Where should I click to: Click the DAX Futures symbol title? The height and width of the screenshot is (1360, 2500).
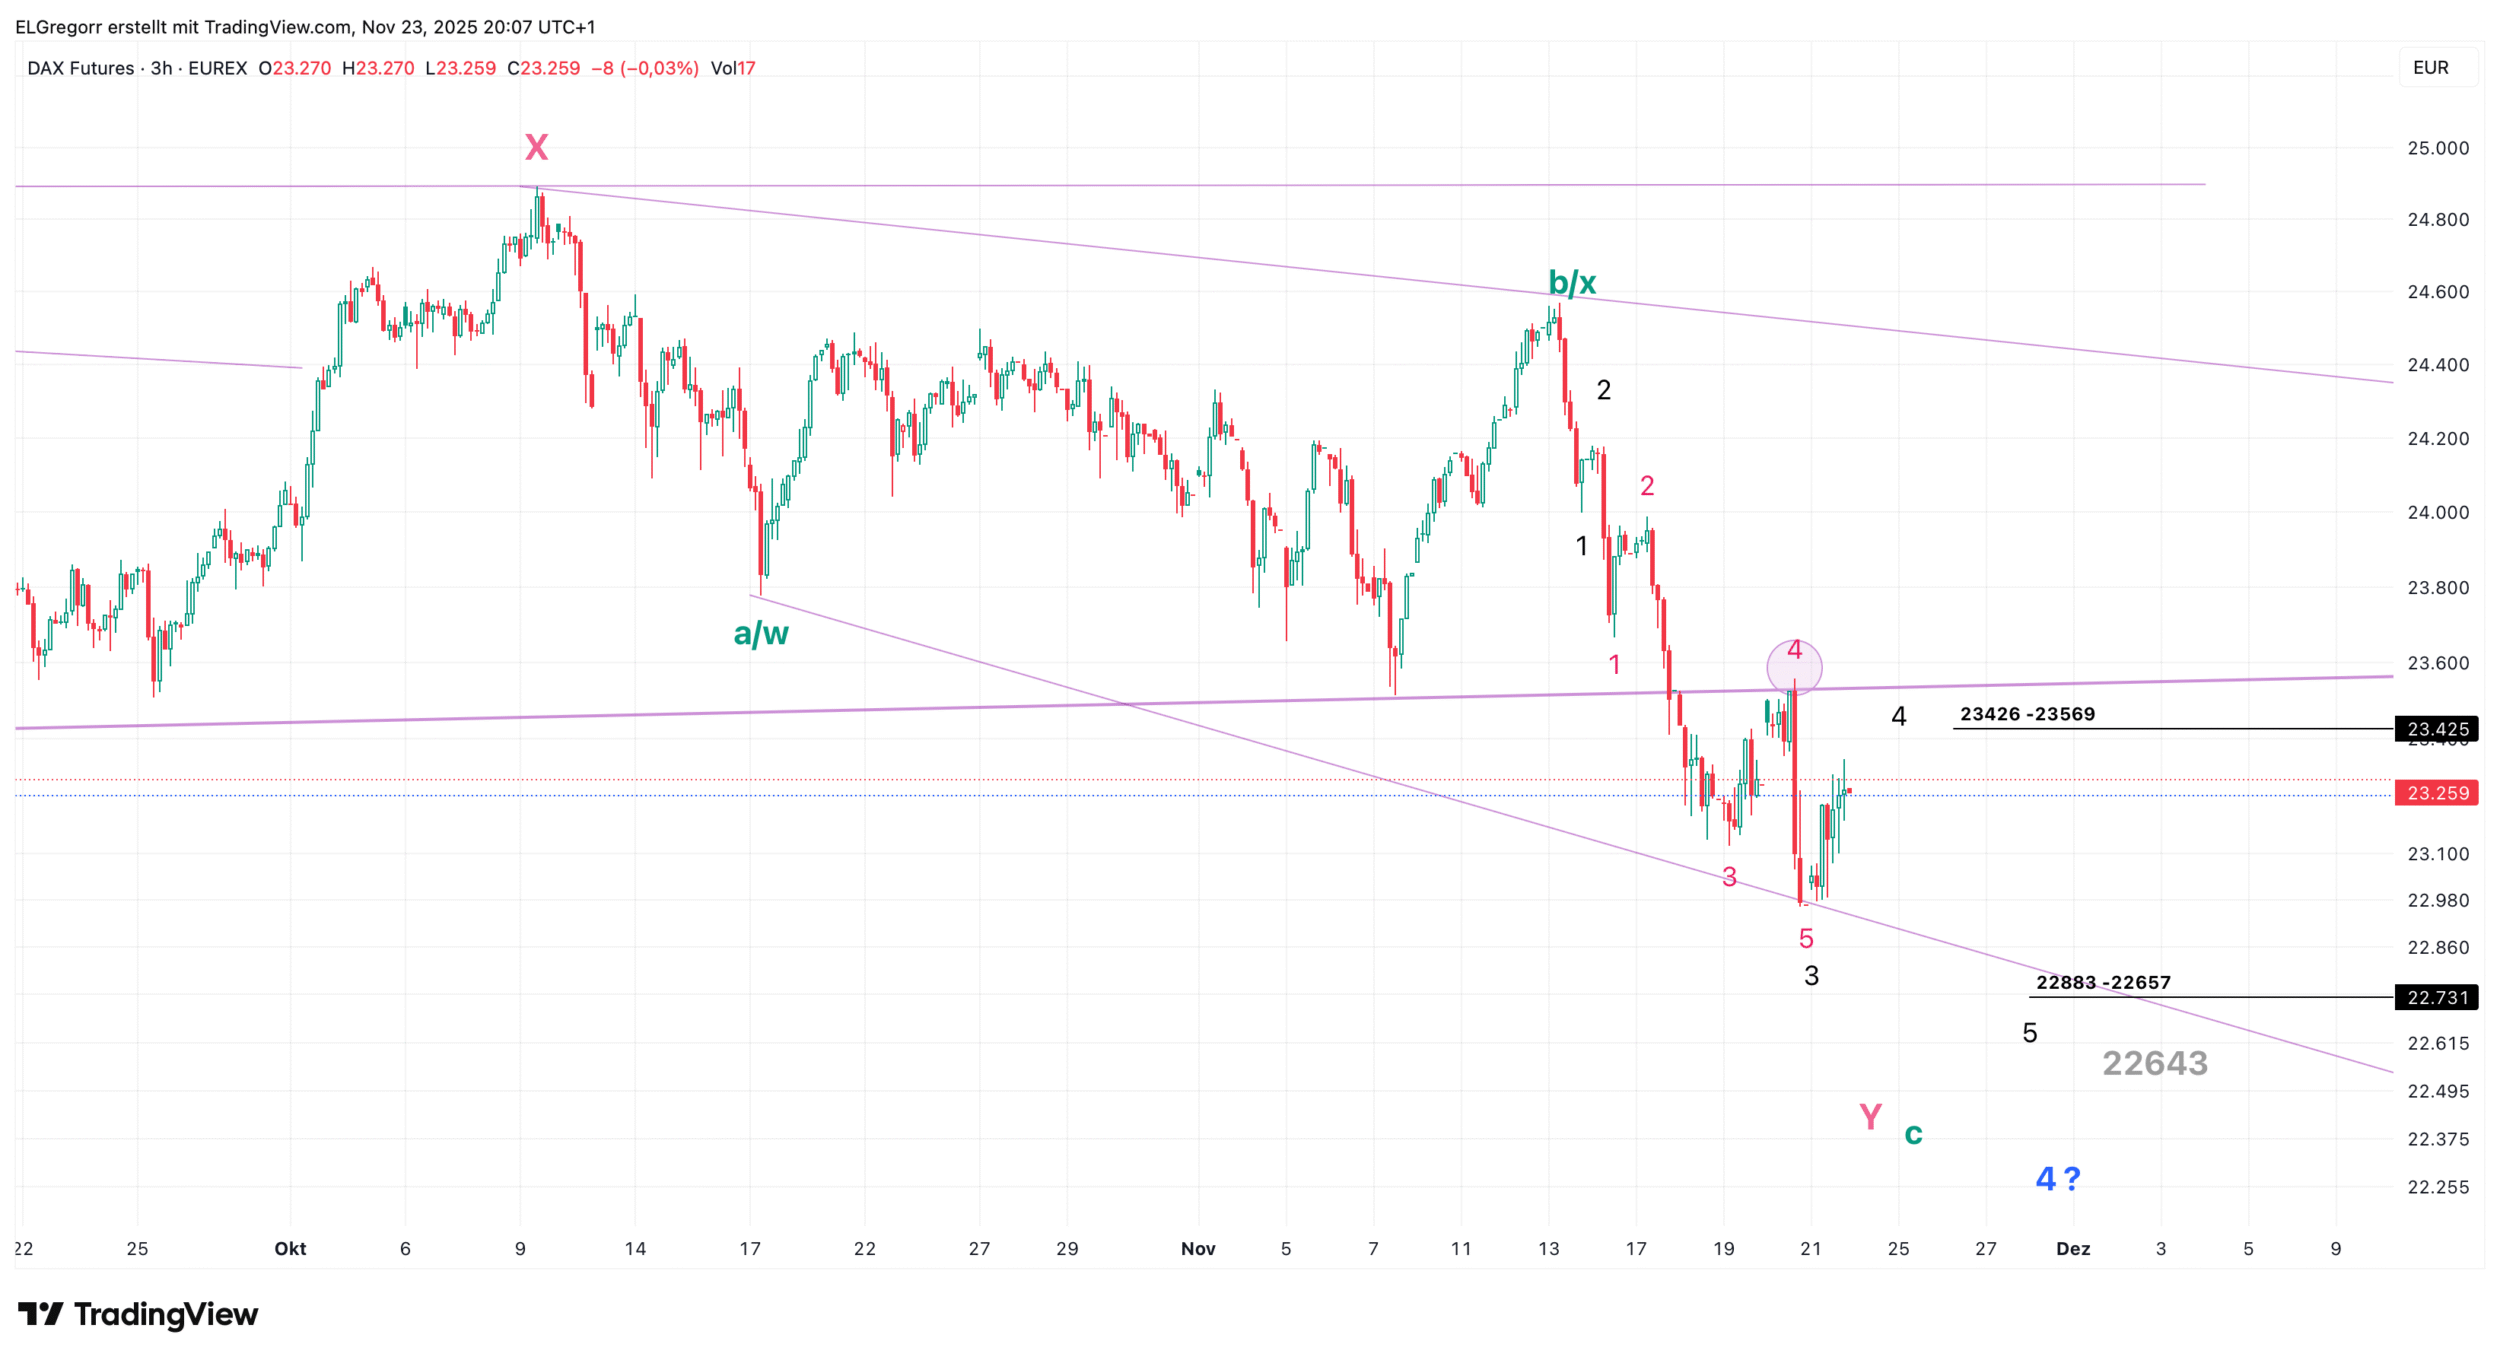tap(80, 68)
